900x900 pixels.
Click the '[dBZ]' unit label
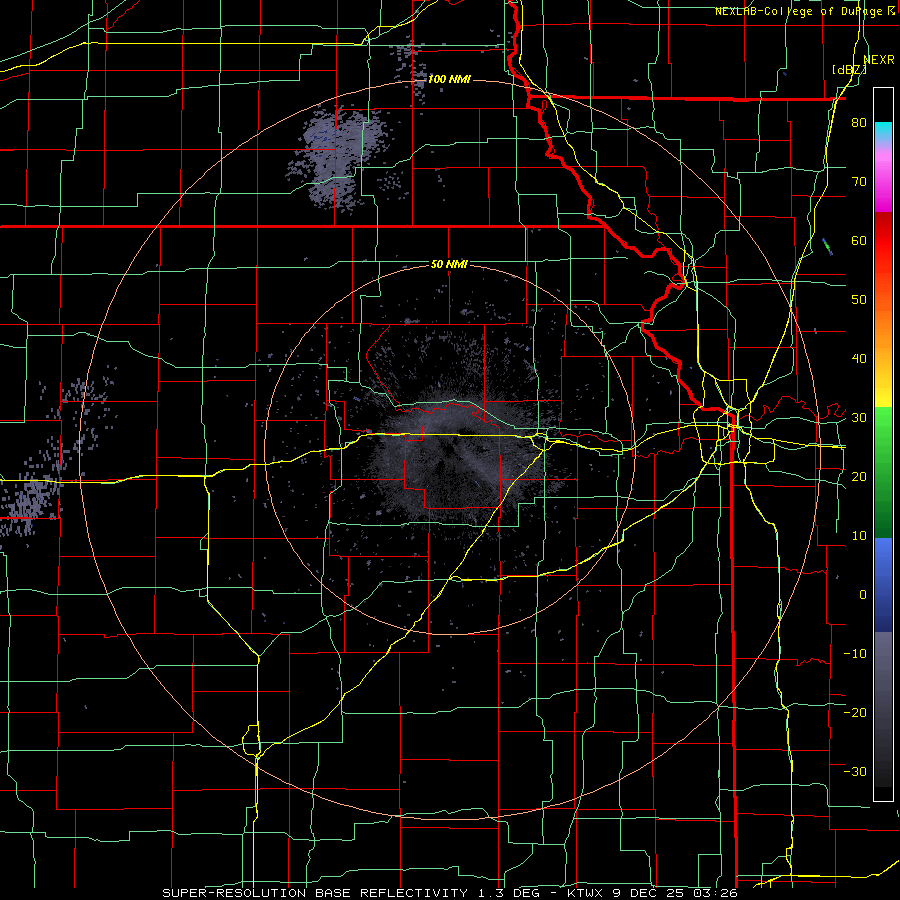click(849, 69)
